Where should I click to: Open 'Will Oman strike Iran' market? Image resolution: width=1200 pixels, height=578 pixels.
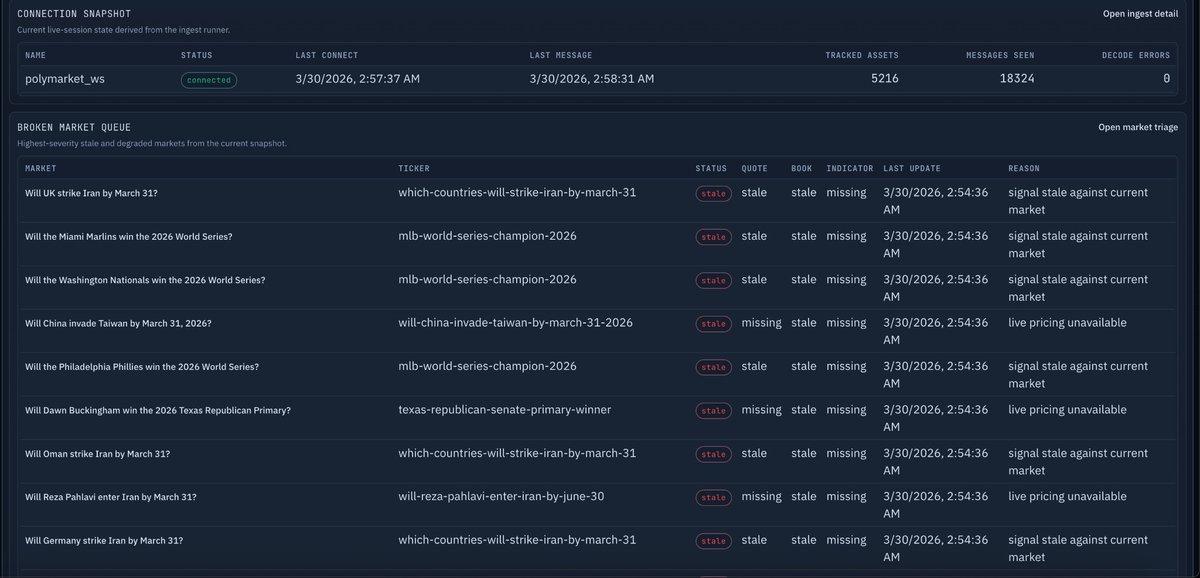pos(97,454)
